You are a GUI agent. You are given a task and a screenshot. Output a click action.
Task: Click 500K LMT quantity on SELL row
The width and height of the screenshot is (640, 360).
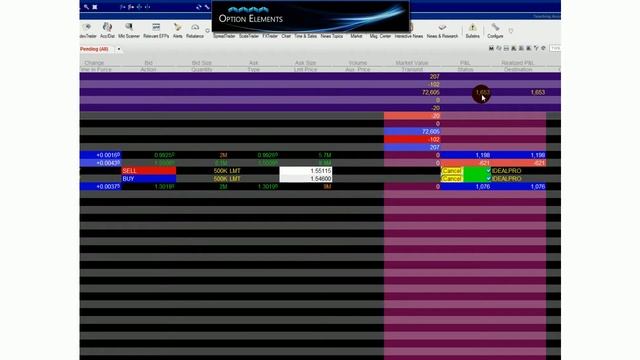[227, 171]
